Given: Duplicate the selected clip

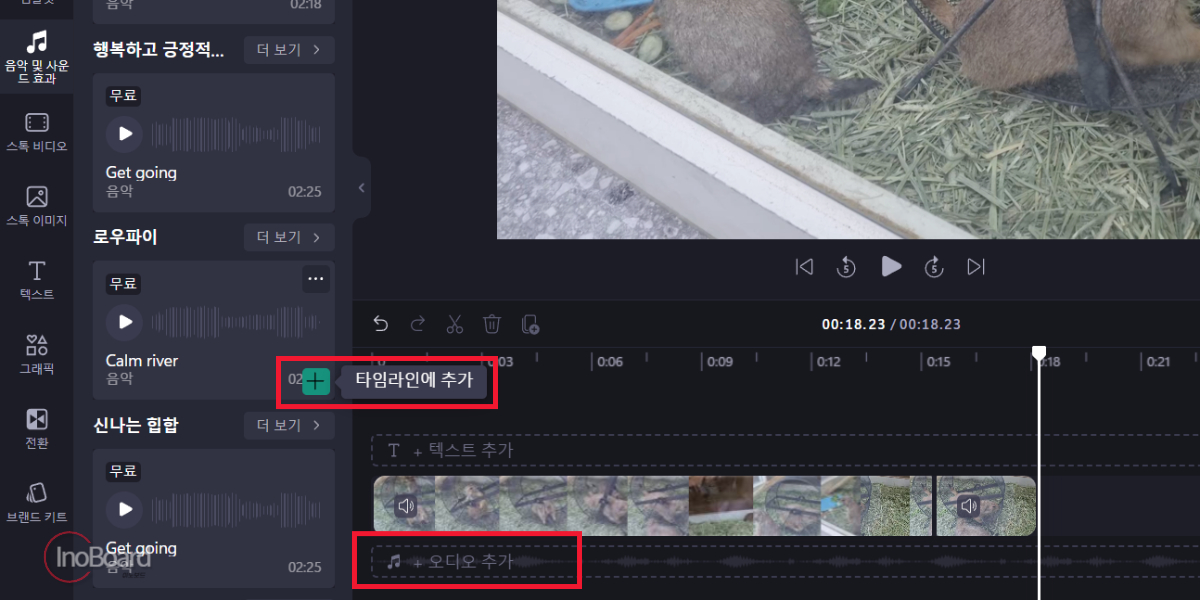Looking at the screenshot, I should 530,323.
